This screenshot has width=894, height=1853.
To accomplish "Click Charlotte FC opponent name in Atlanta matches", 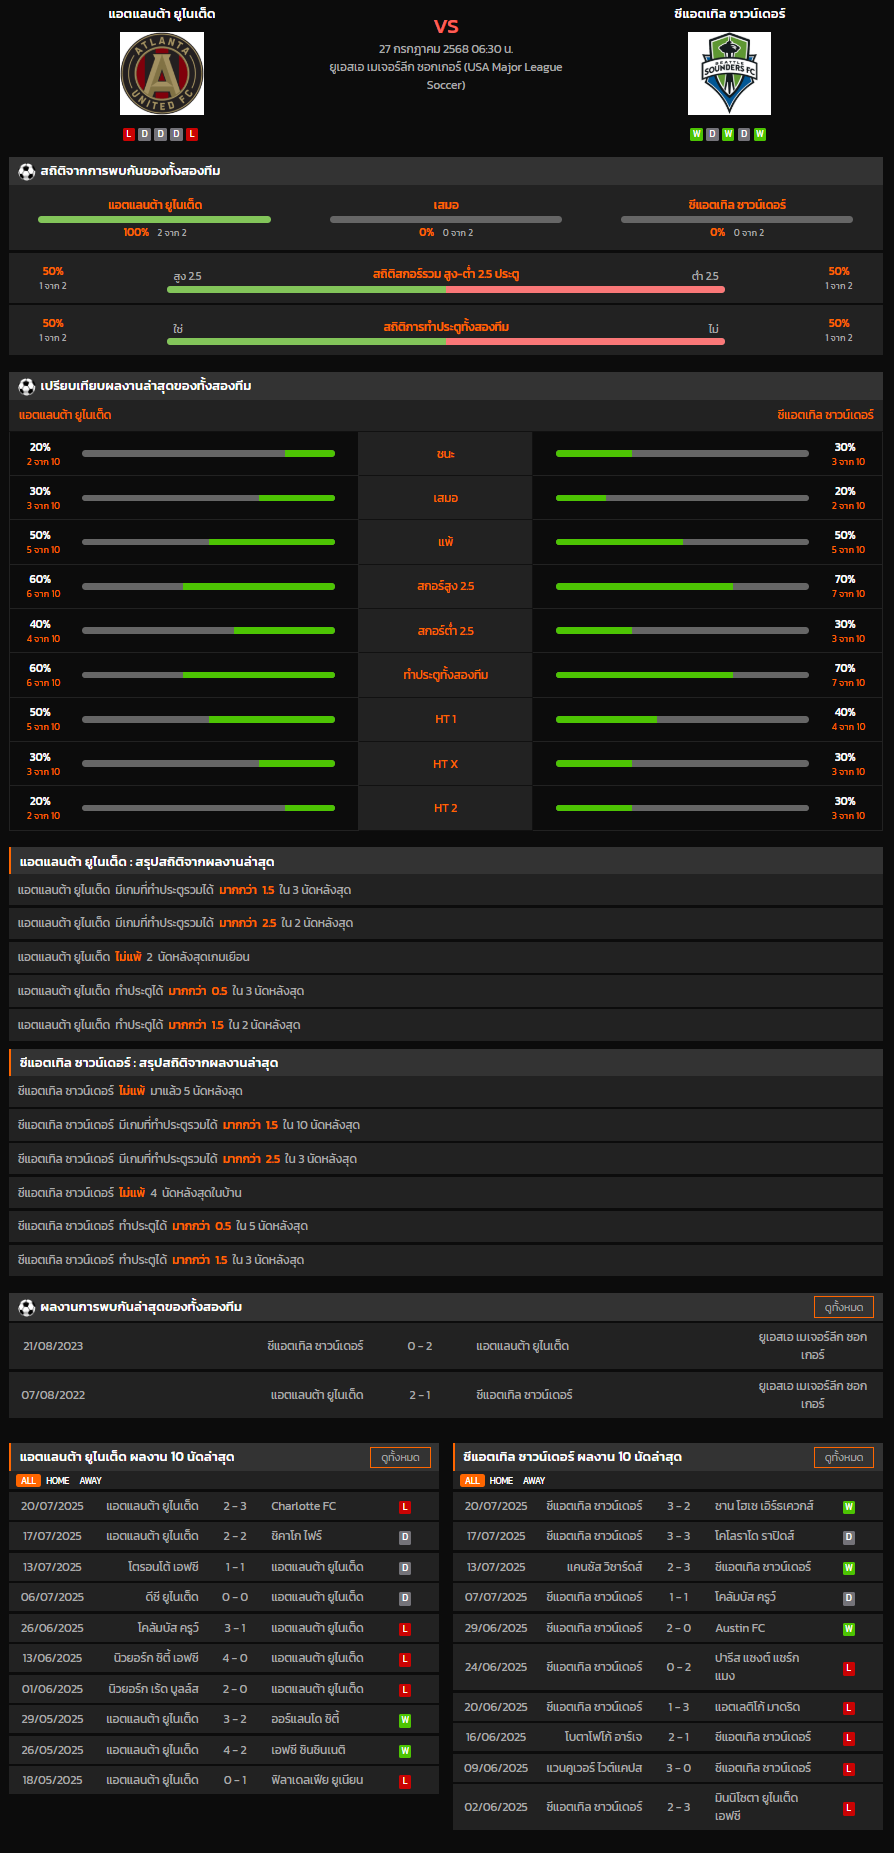I will pos(304,1506).
